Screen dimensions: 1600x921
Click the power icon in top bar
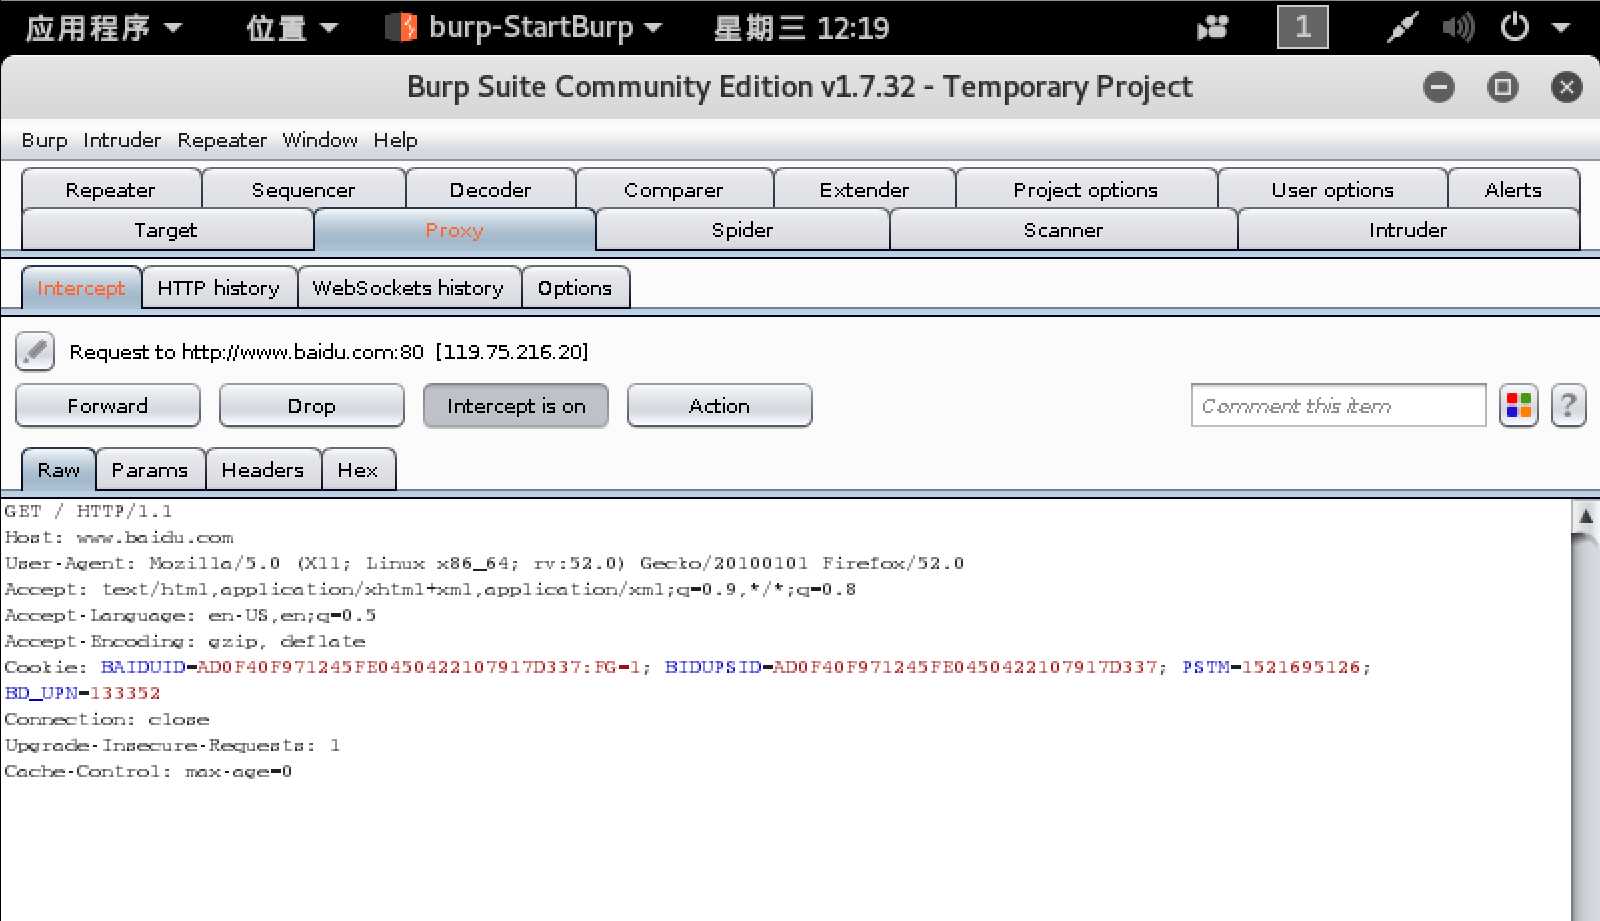point(1515,27)
